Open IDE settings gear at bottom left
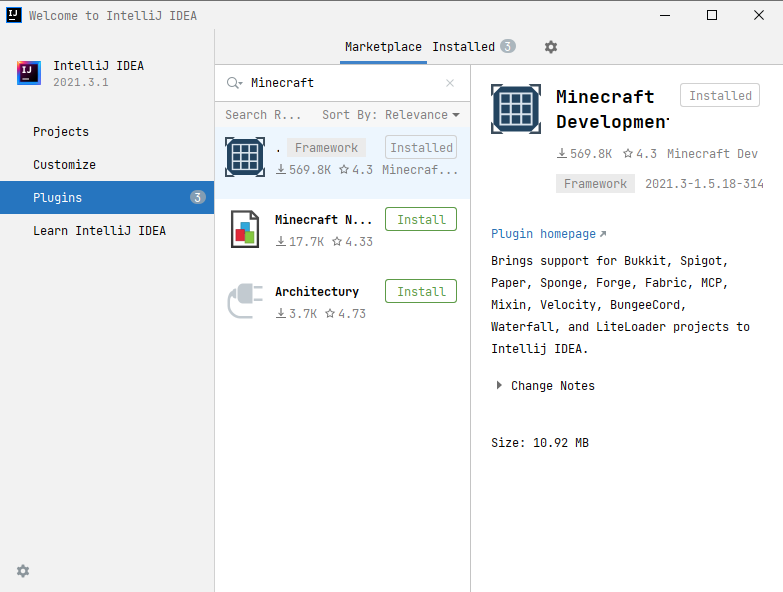The width and height of the screenshot is (783, 592). click(23, 571)
